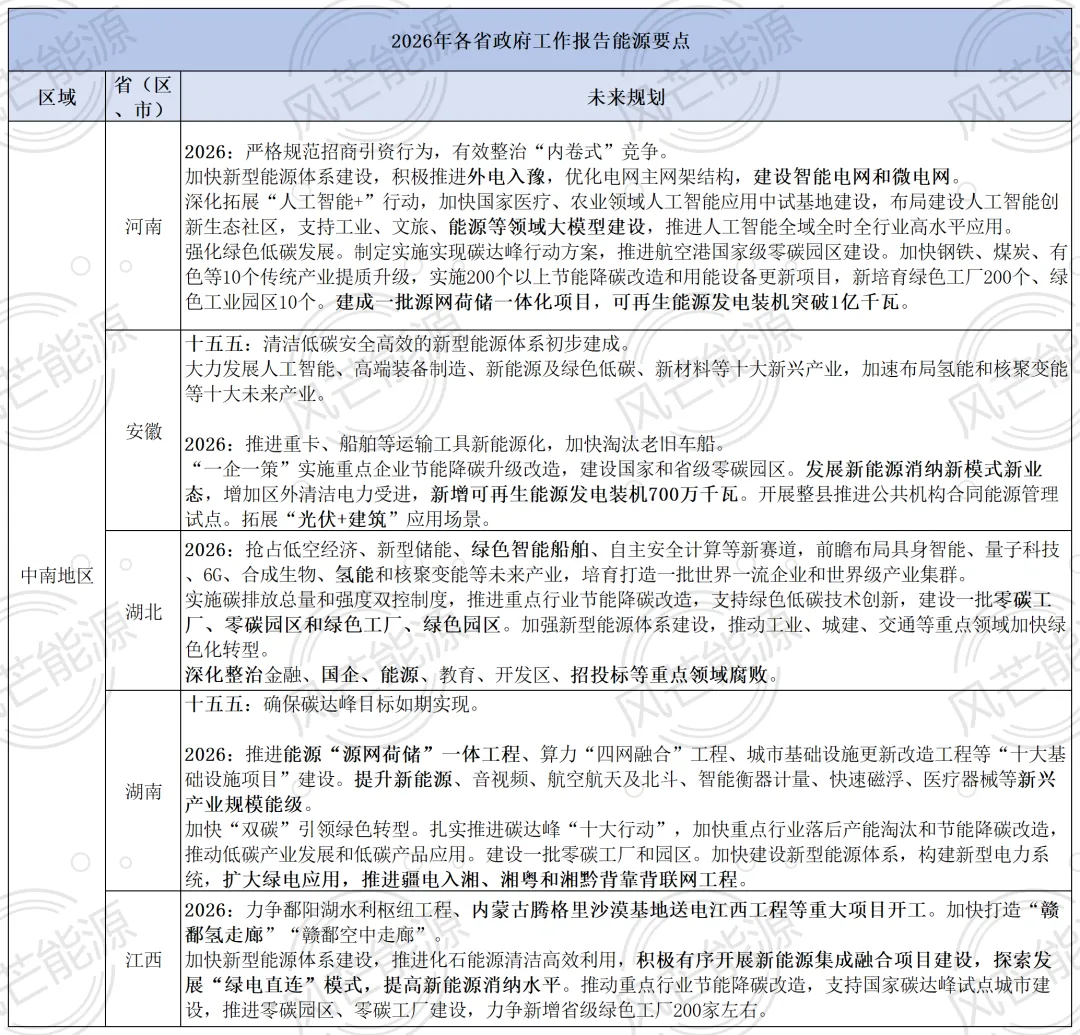Click the text "推进疆电入湘" in Hunan row
Screen dimensions: 1080x1035
click(x=419, y=879)
